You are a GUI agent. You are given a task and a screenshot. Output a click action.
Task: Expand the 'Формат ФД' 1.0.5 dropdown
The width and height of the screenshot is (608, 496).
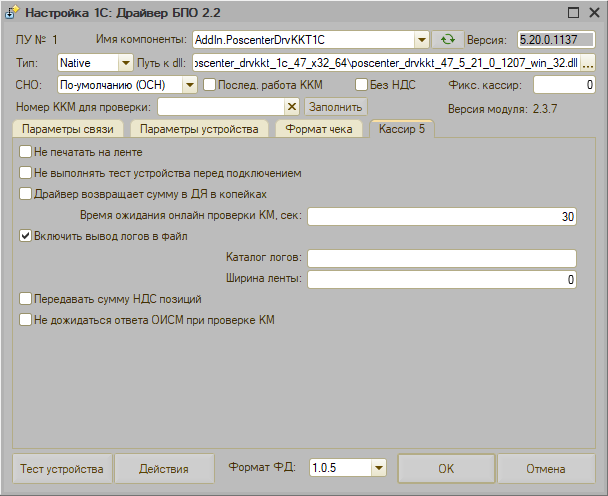point(378,467)
